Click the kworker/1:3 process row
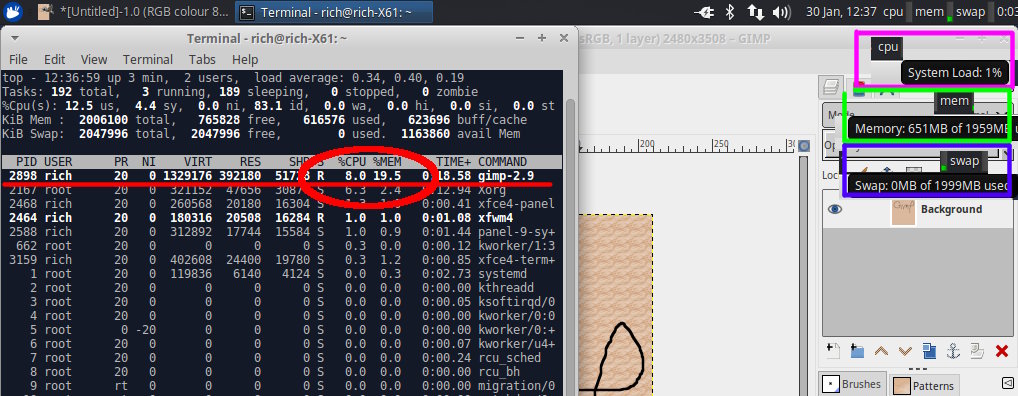Viewport: 1018px width, 396px height. 282,246
